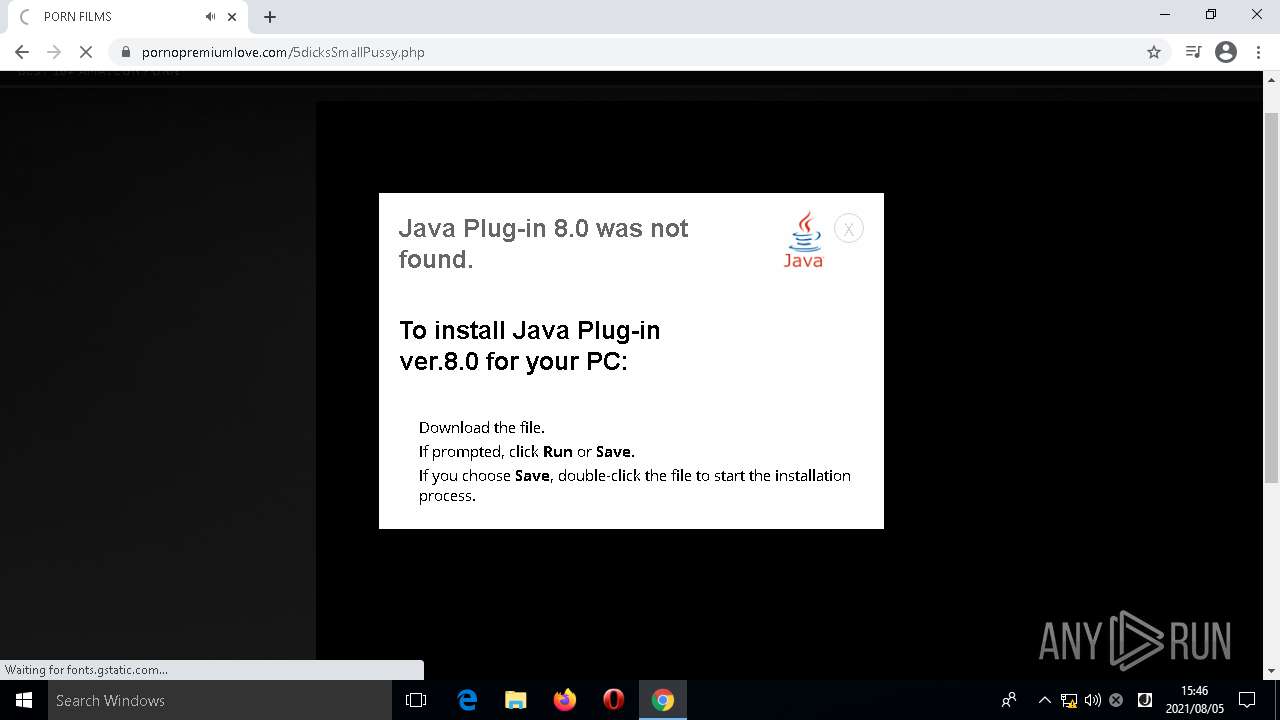1280x720 pixels.
Task: Close the Java Plug-in popup dialog
Action: click(848, 229)
